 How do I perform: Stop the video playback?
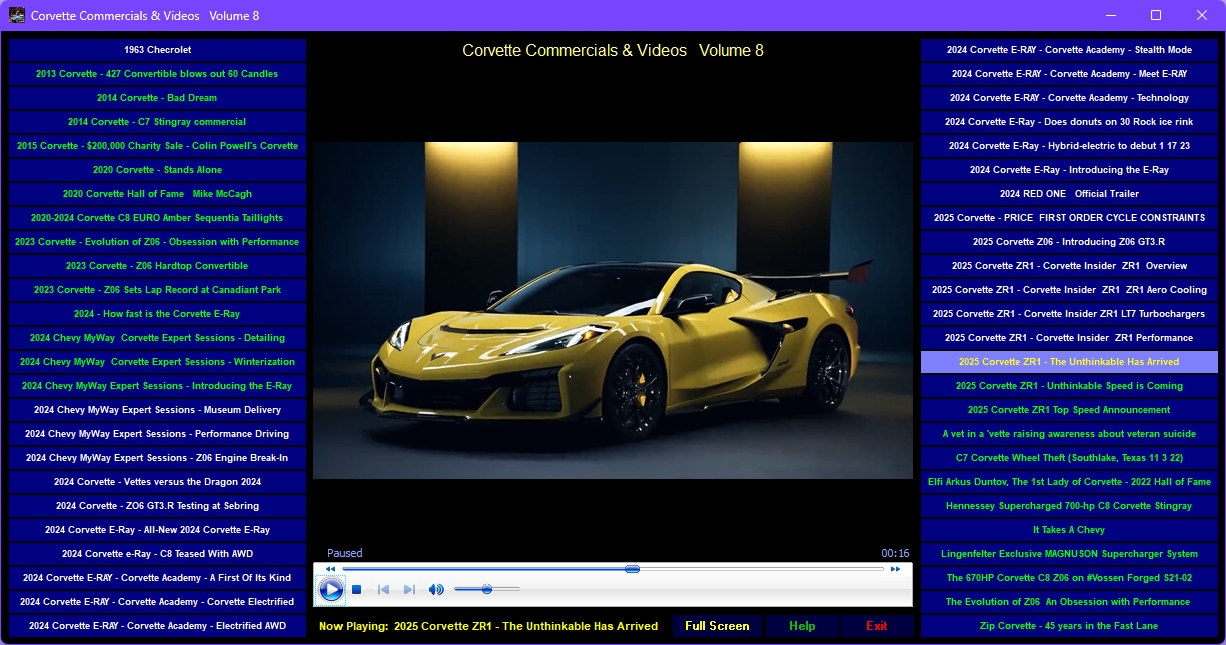[x=356, y=590]
